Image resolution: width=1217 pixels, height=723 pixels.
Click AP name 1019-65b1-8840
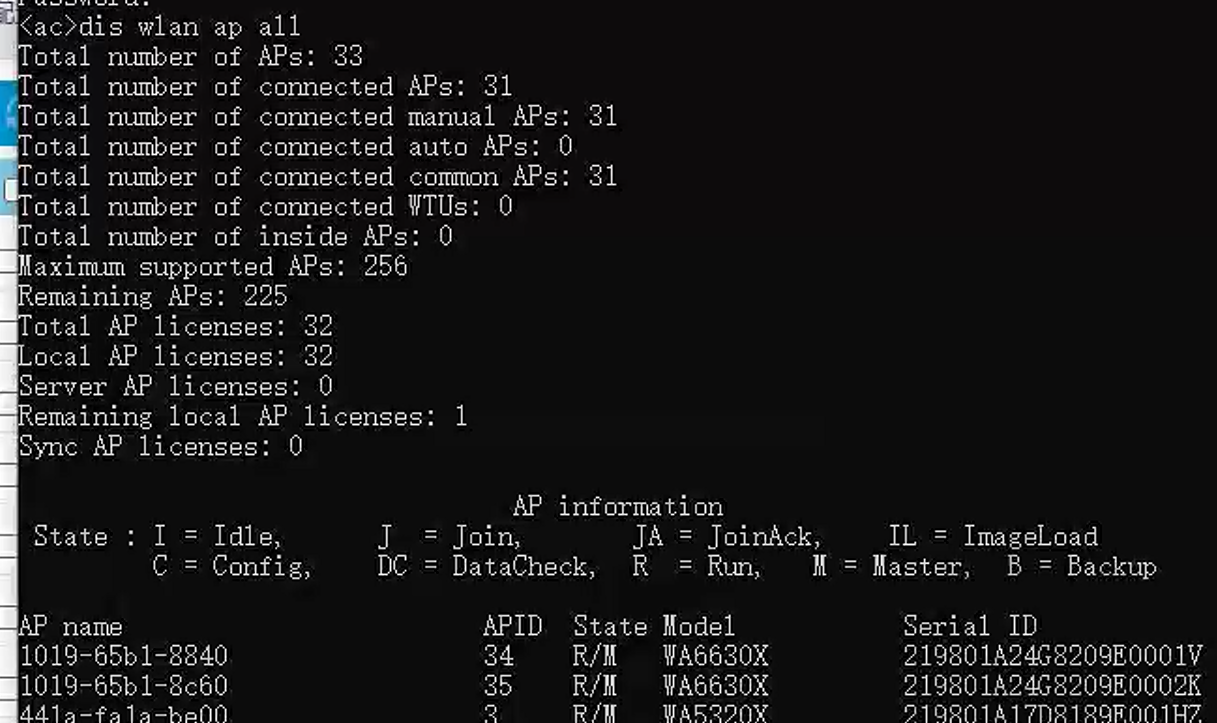[x=123, y=657]
